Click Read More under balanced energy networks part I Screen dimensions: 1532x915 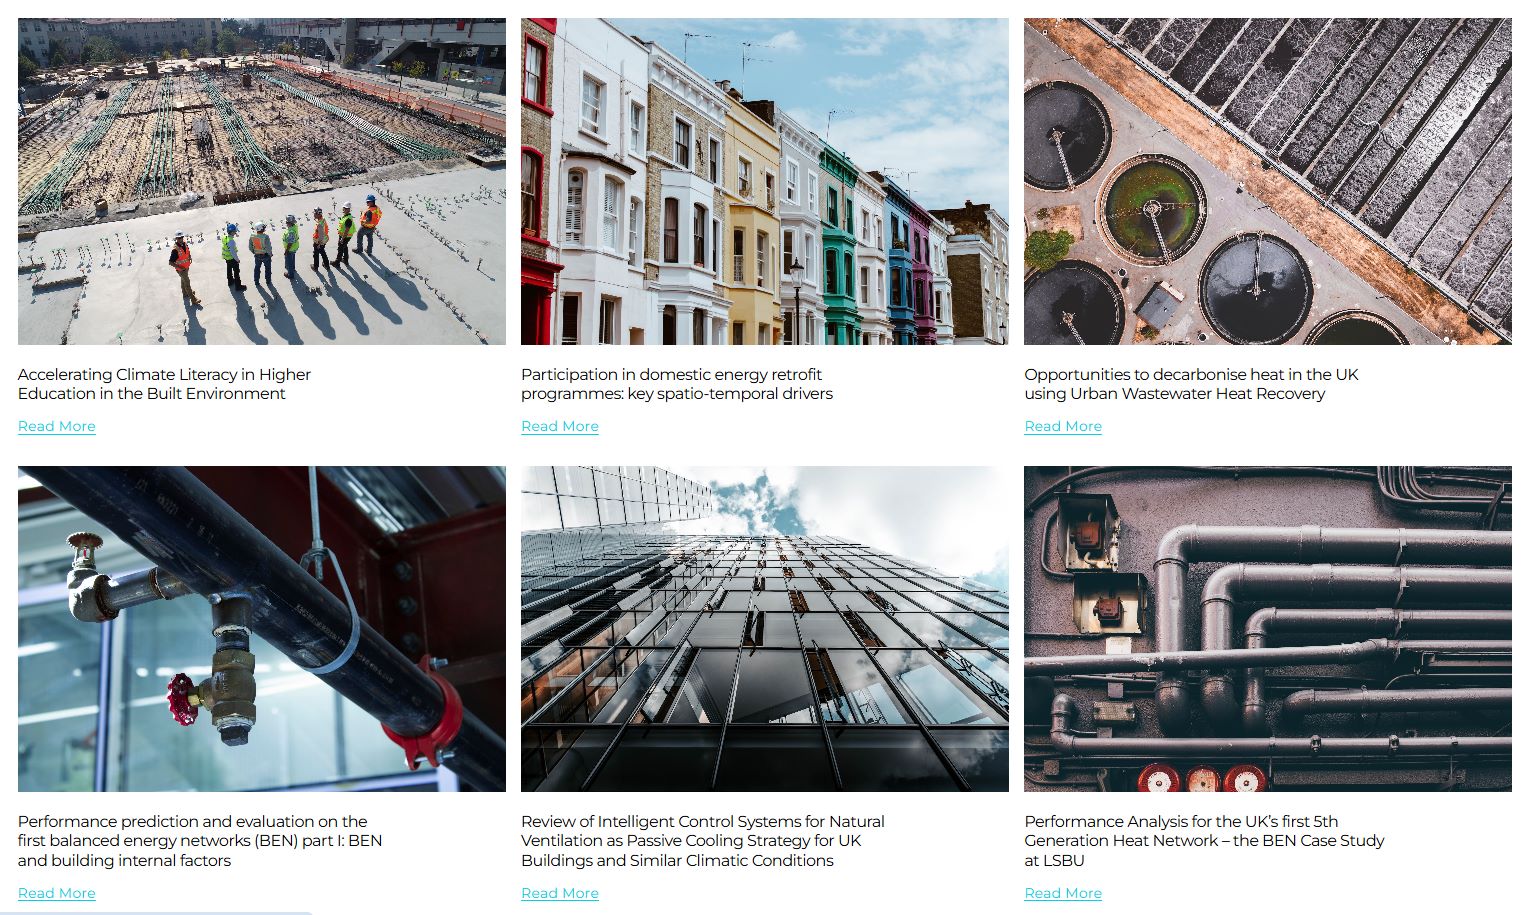tap(57, 893)
